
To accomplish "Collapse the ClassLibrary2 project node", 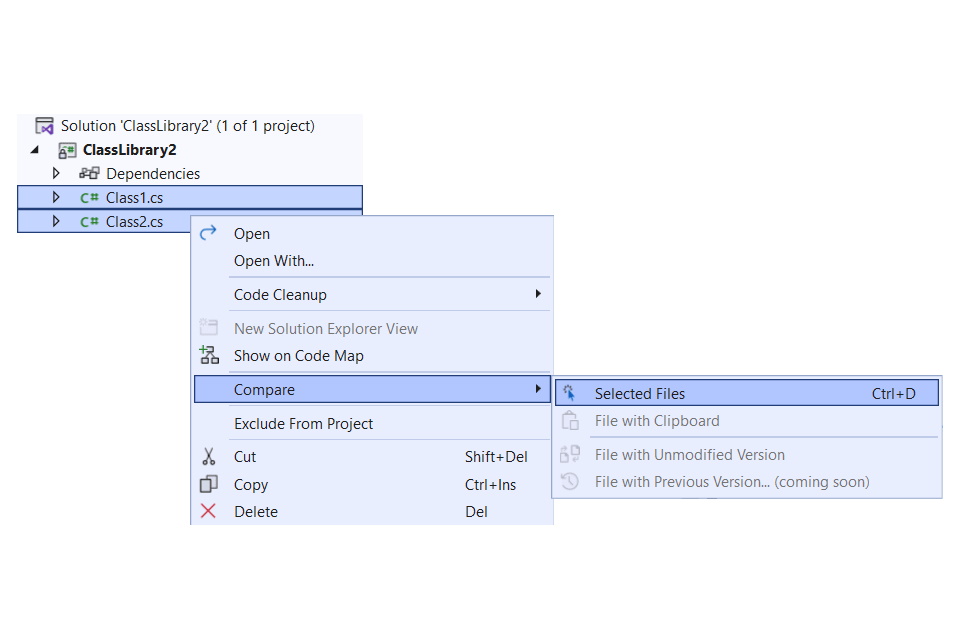I will tap(33, 149).
